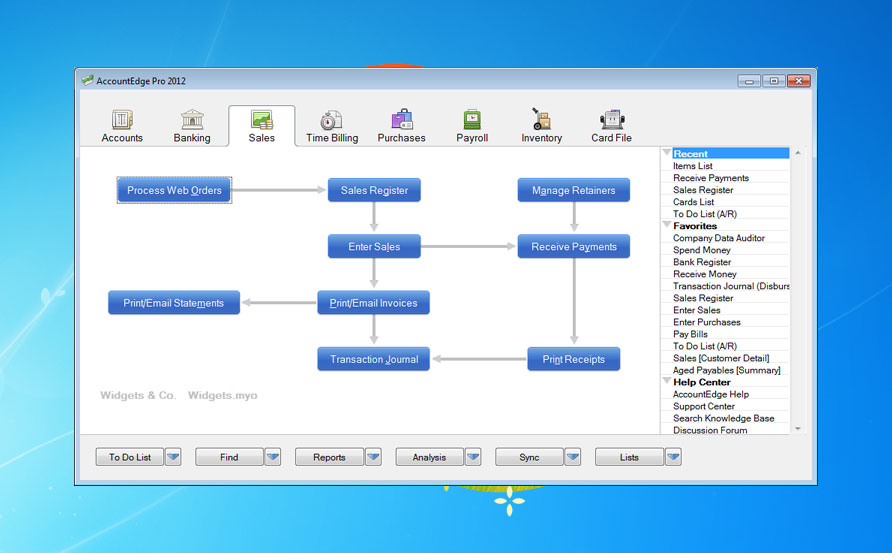Click the Manage Retainers button

573,190
